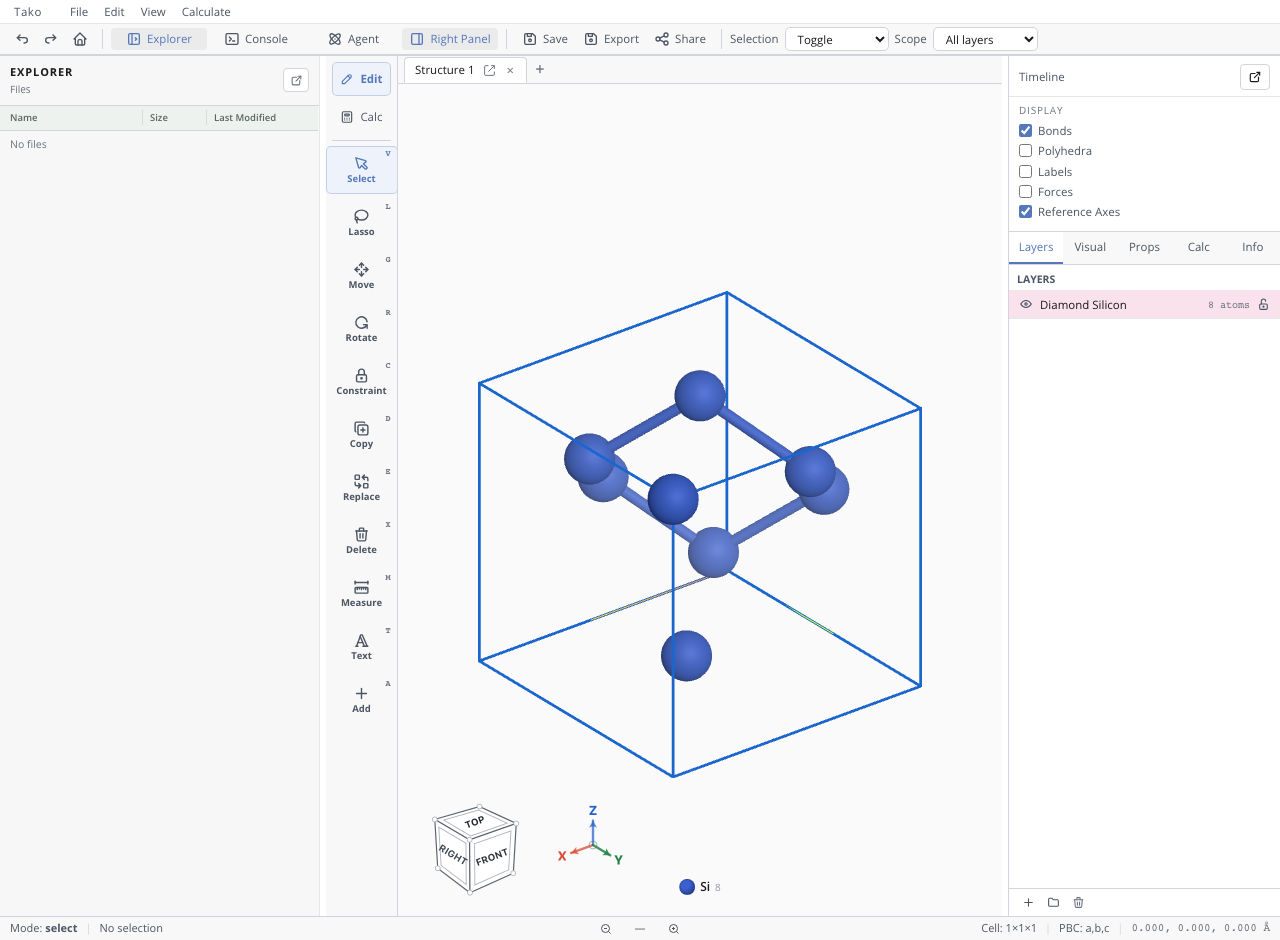The width and height of the screenshot is (1280, 940).
Task: Enable the Labels checkbox
Action: pyautogui.click(x=1025, y=172)
